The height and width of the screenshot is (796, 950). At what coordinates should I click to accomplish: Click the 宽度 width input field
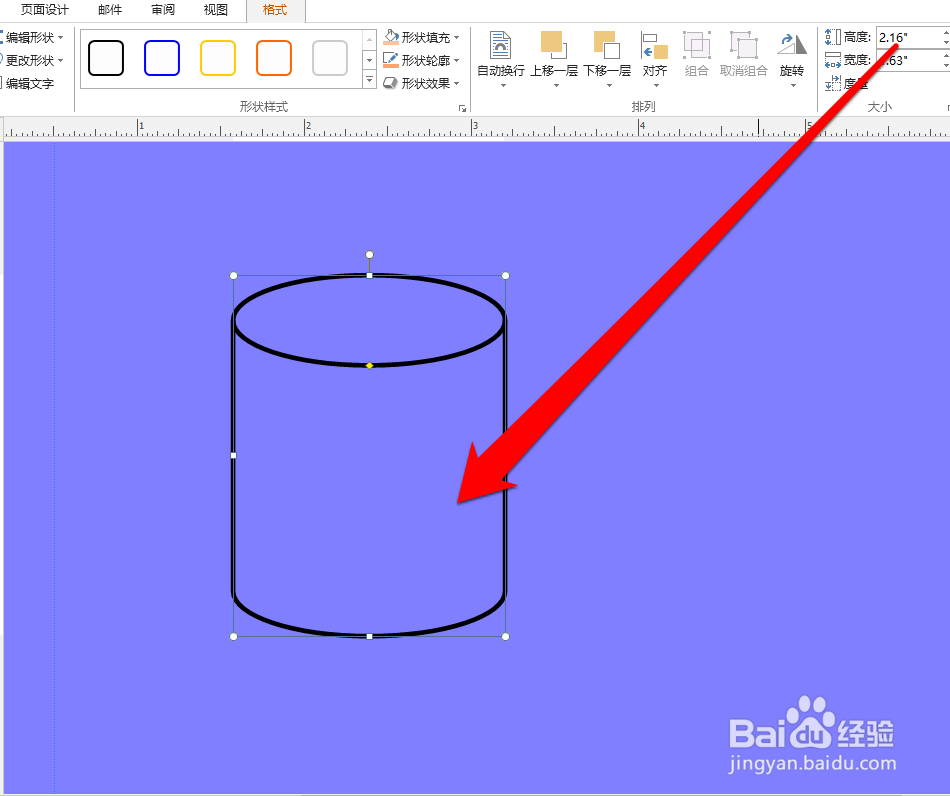pyautogui.click(x=910, y=60)
